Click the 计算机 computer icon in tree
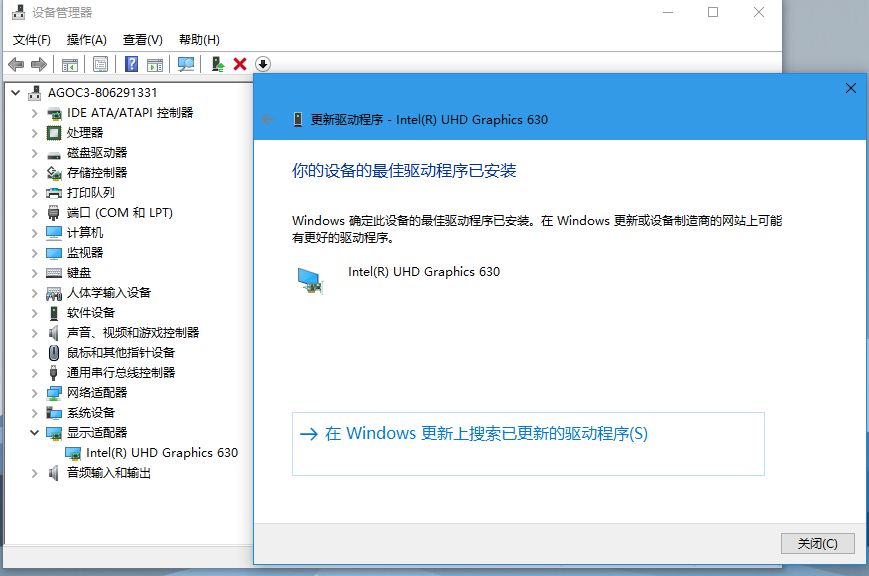Screen dimensions: 869x576 click(x=54, y=233)
